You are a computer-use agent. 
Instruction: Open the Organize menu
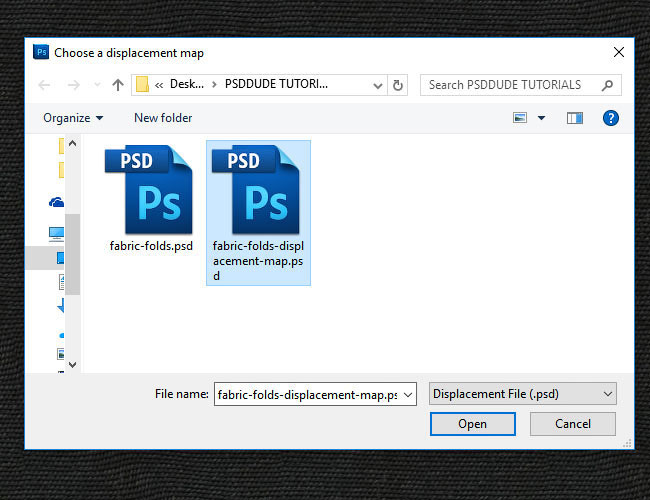pyautogui.click(x=73, y=118)
